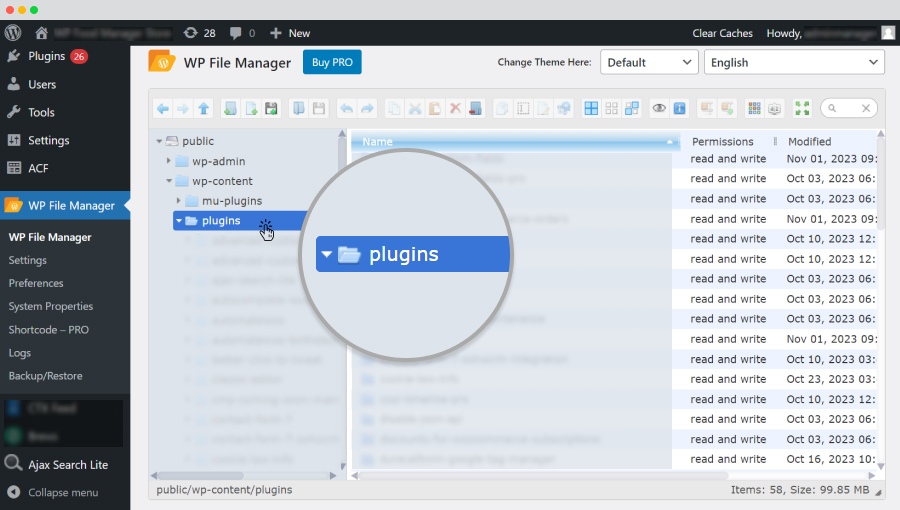Expand the mu-plugins folder arrow
Image resolution: width=900 pixels, height=510 pixels.
click(179, 201)
